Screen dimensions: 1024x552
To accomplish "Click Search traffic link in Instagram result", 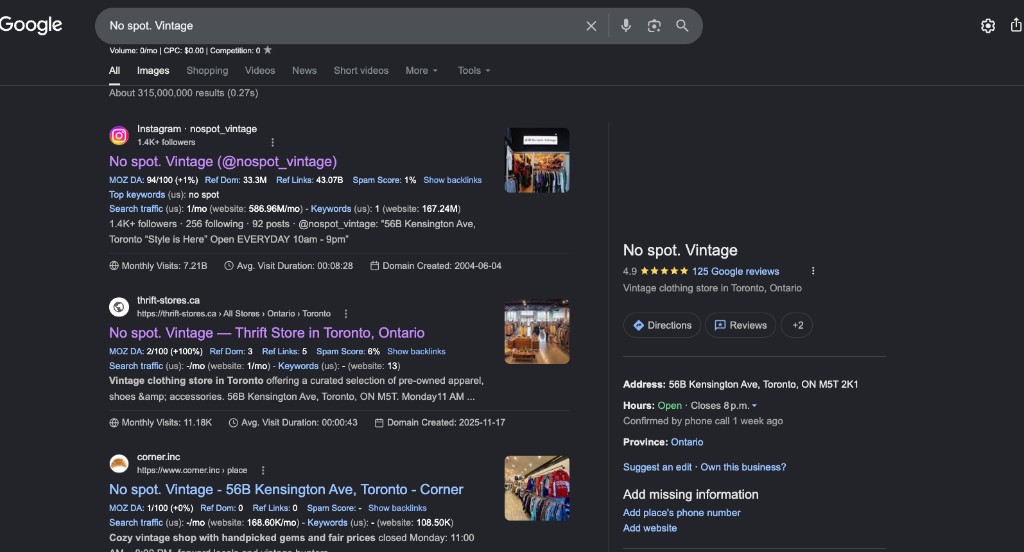I will (136, 209).
